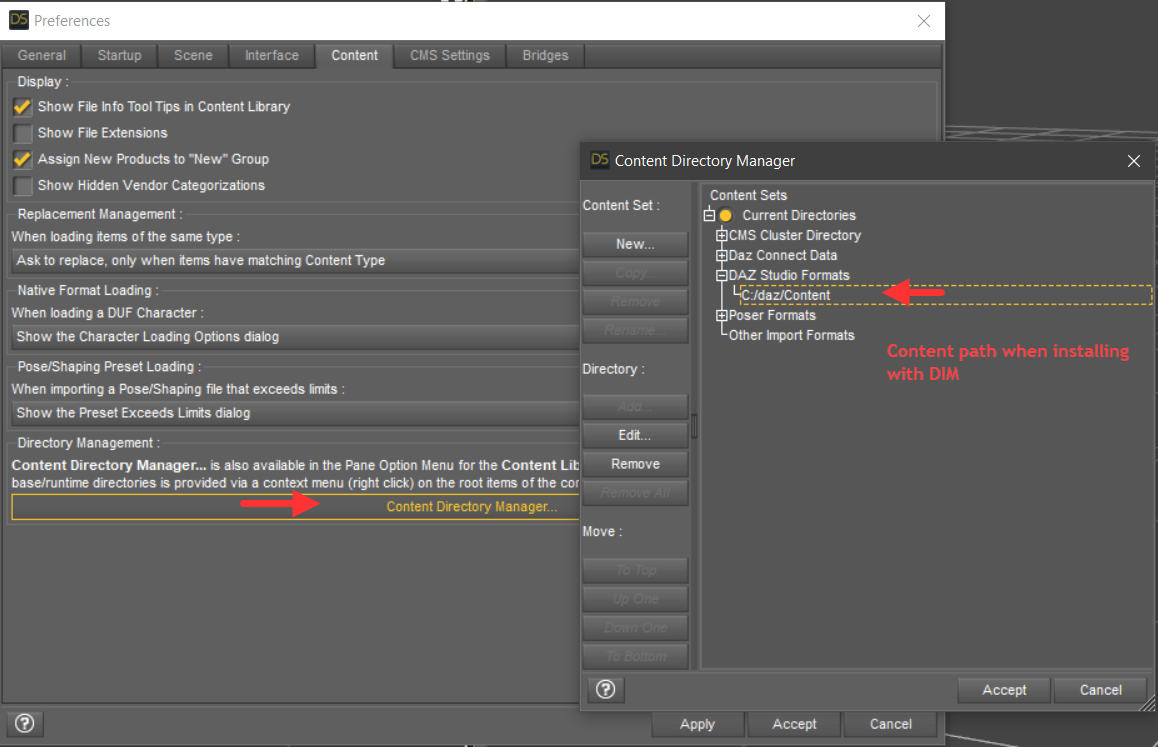Collapse the DAZ Studio Formats node
1158x747 pixels.
(722, 275)
